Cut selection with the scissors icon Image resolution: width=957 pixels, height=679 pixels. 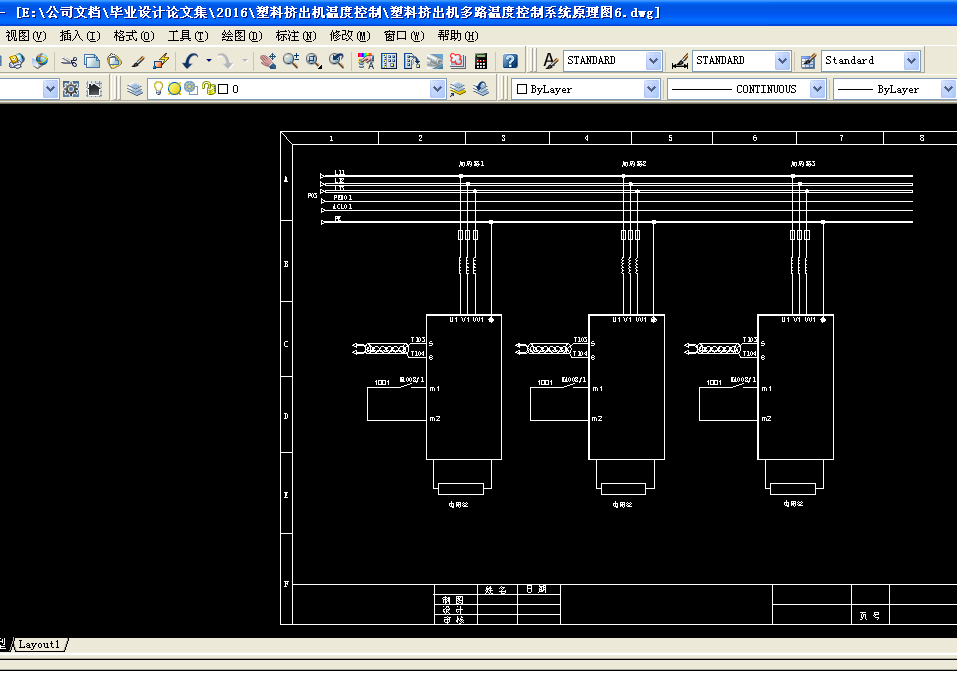pos(69,61)
